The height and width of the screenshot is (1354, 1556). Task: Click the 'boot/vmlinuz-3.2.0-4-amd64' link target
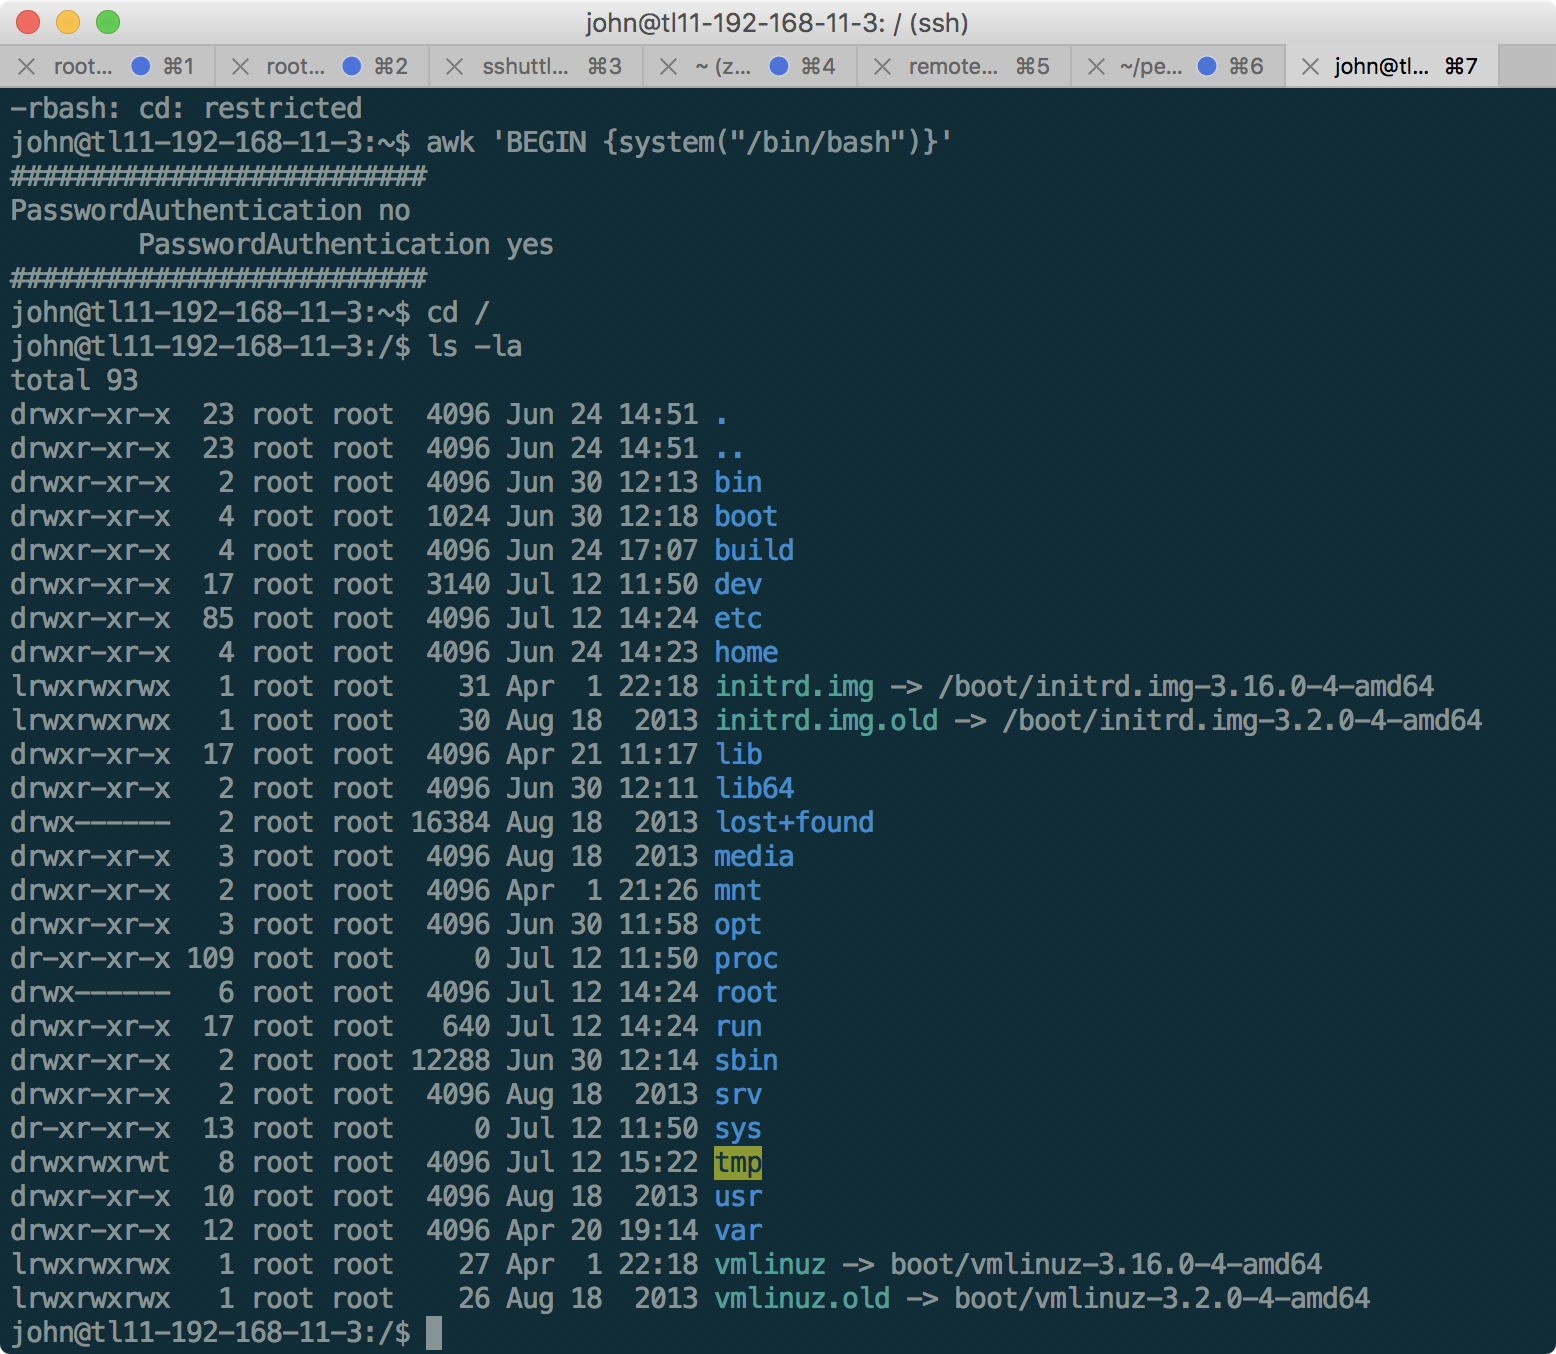click(x=1162, y=1298)
